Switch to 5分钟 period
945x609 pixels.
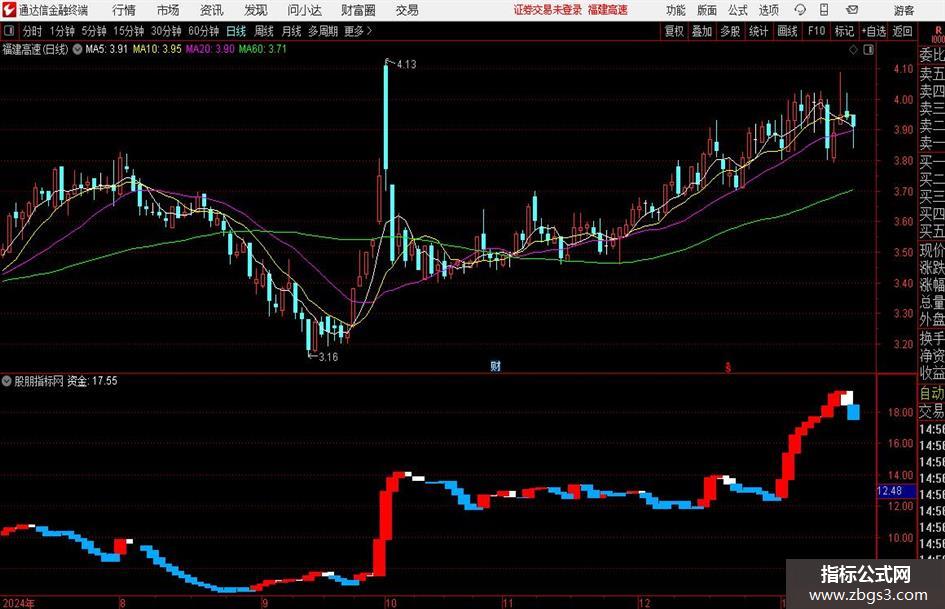tap(94, 31)
